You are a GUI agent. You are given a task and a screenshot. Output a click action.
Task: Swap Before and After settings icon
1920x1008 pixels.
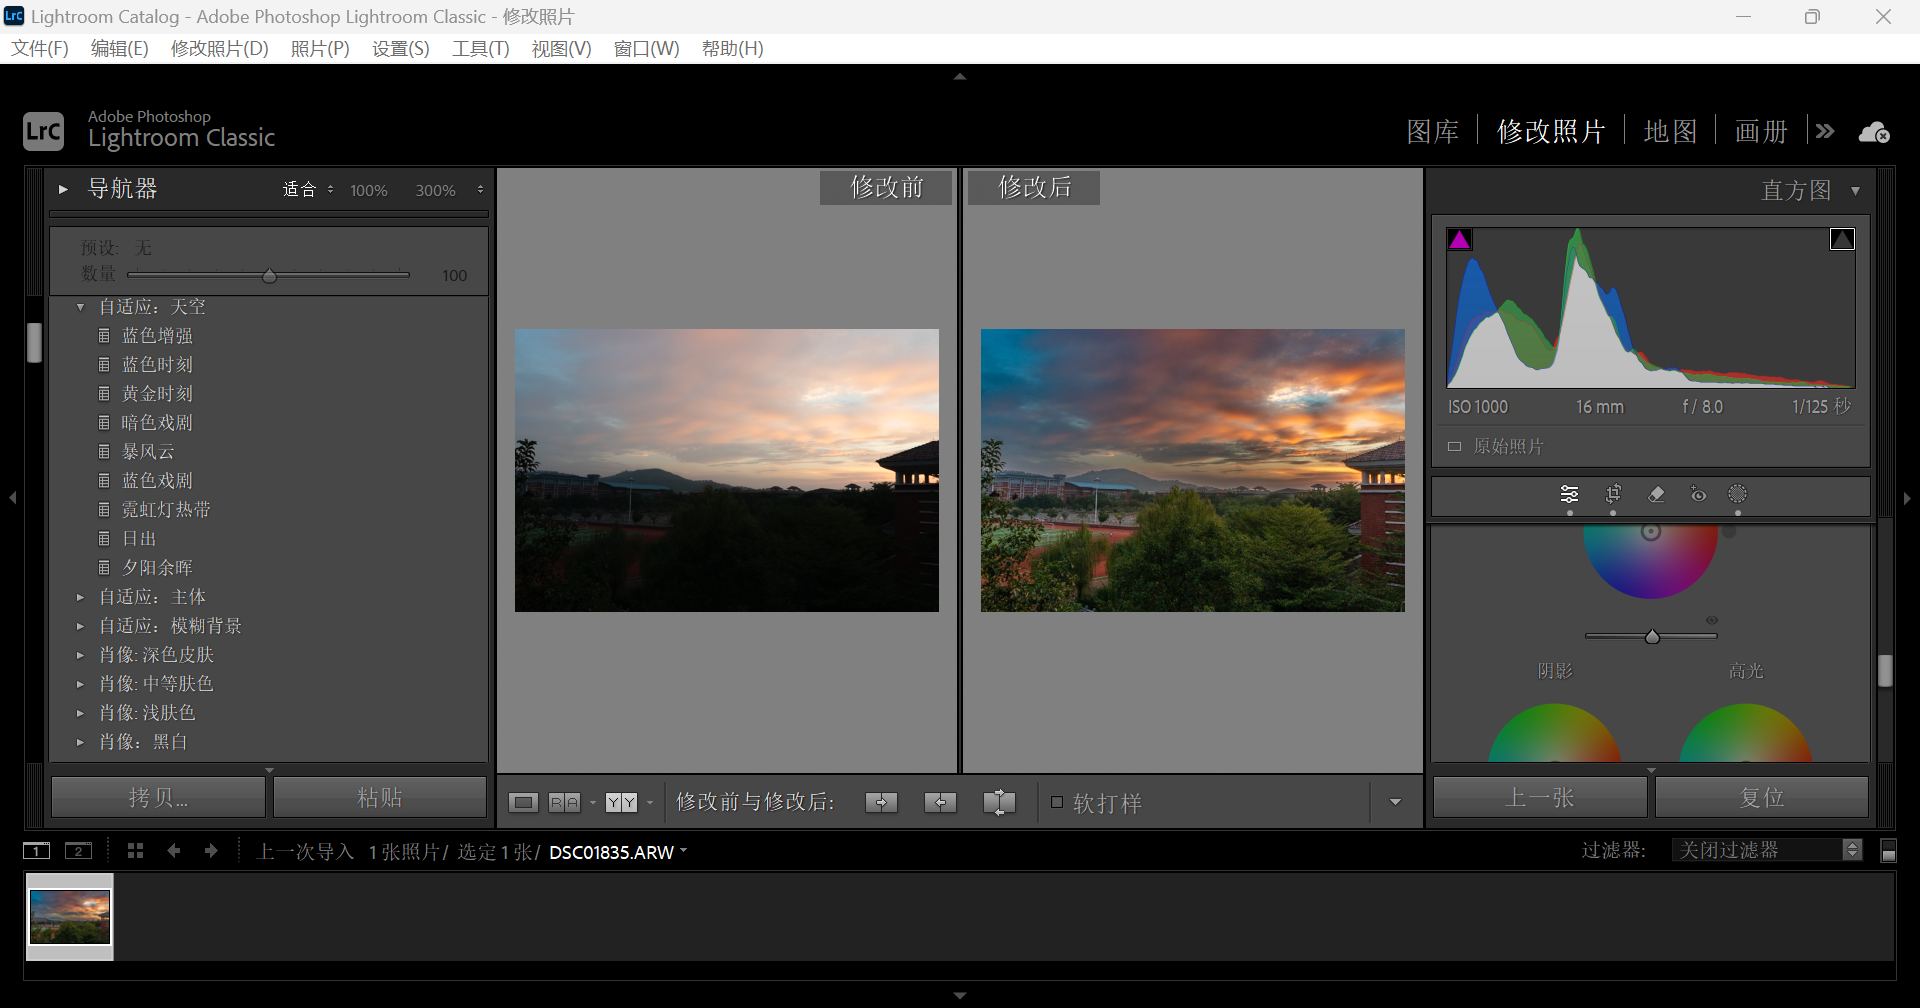[999, 802]
